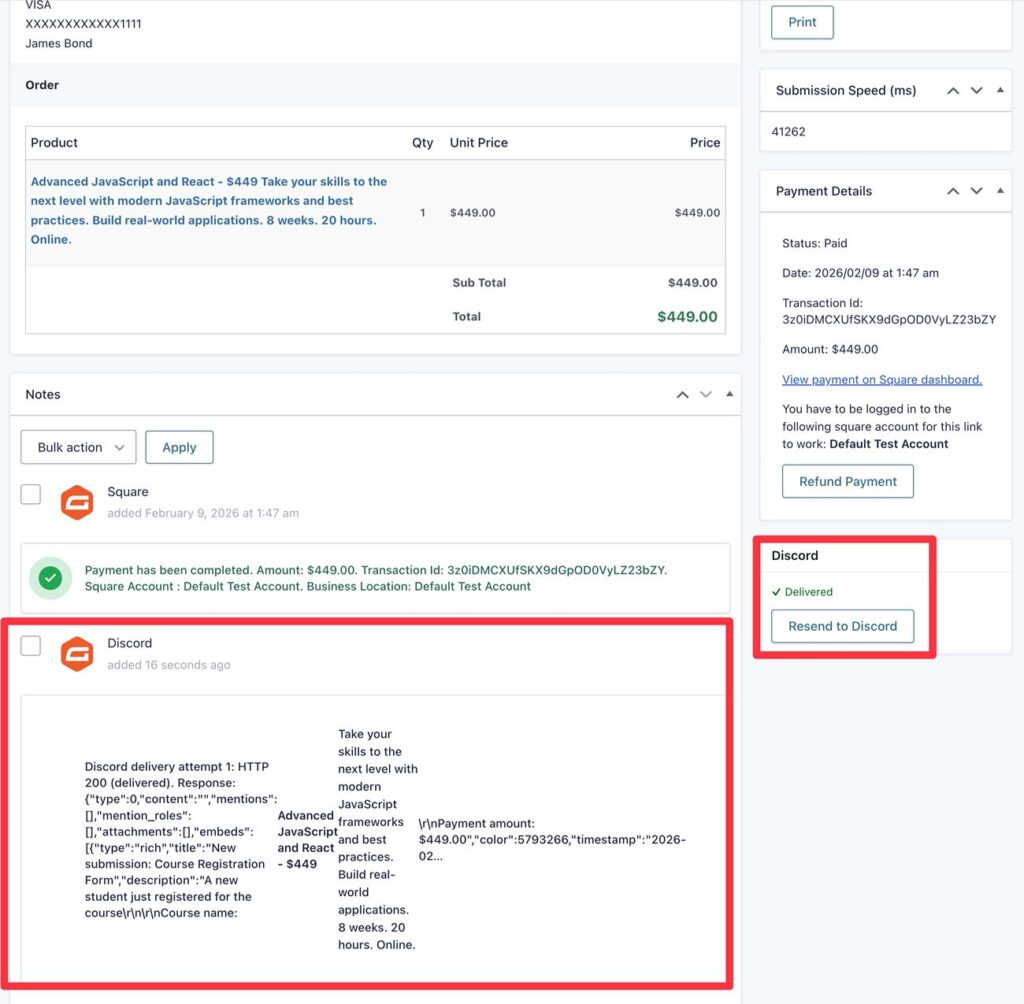Move Payment Details panel down
Viewport: 1024px width, 1004px height.
(976, 191)
